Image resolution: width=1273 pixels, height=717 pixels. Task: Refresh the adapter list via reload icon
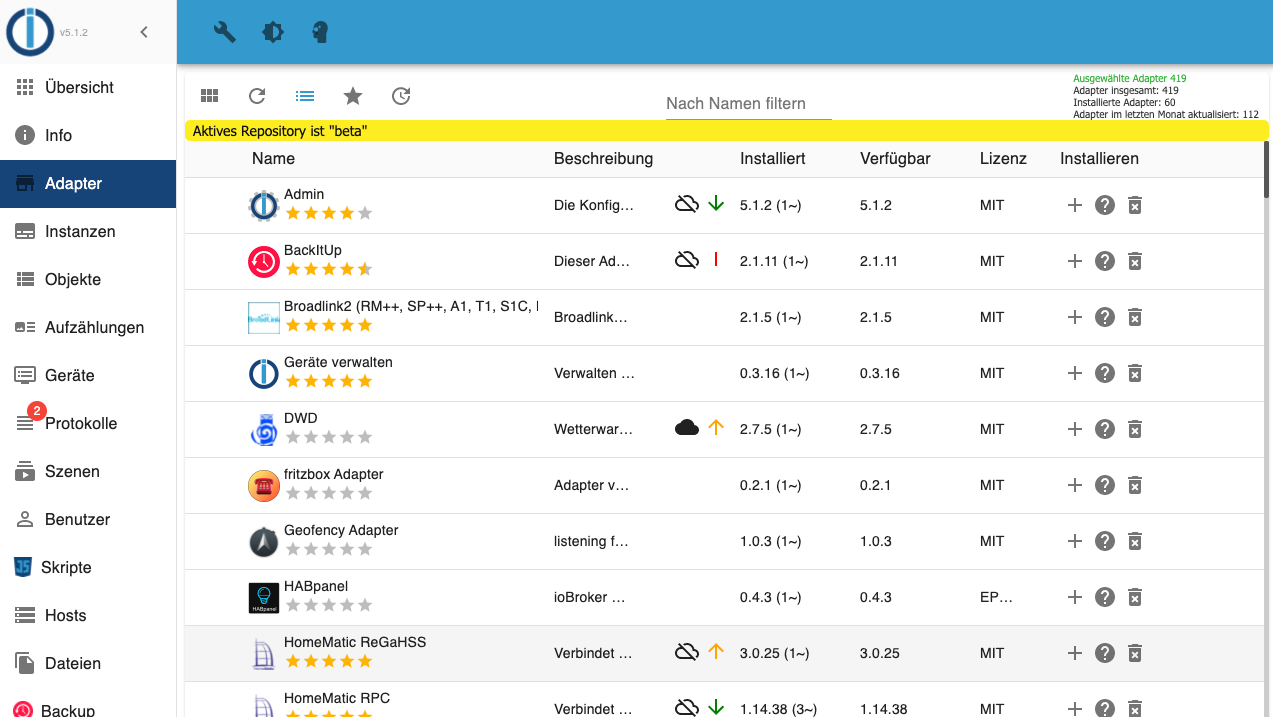coord(257,96)
